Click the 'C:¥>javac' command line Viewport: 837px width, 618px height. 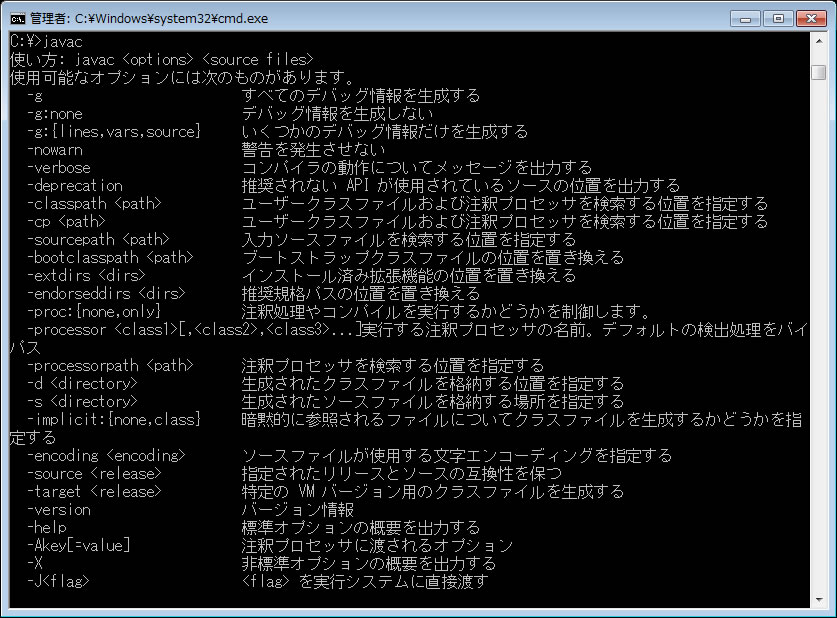(x=46, y=42)
